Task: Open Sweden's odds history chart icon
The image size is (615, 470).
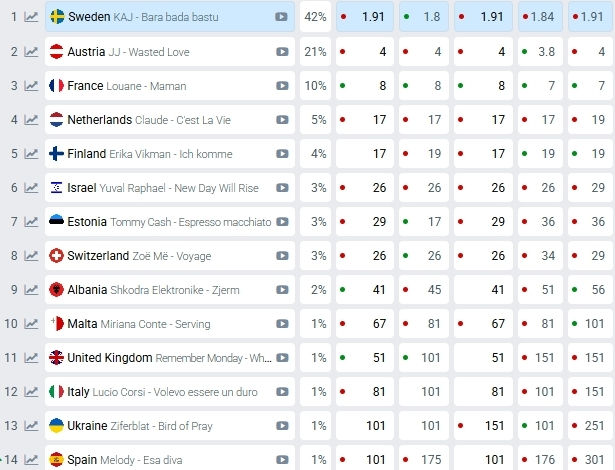Action: [x=31, y=17]
